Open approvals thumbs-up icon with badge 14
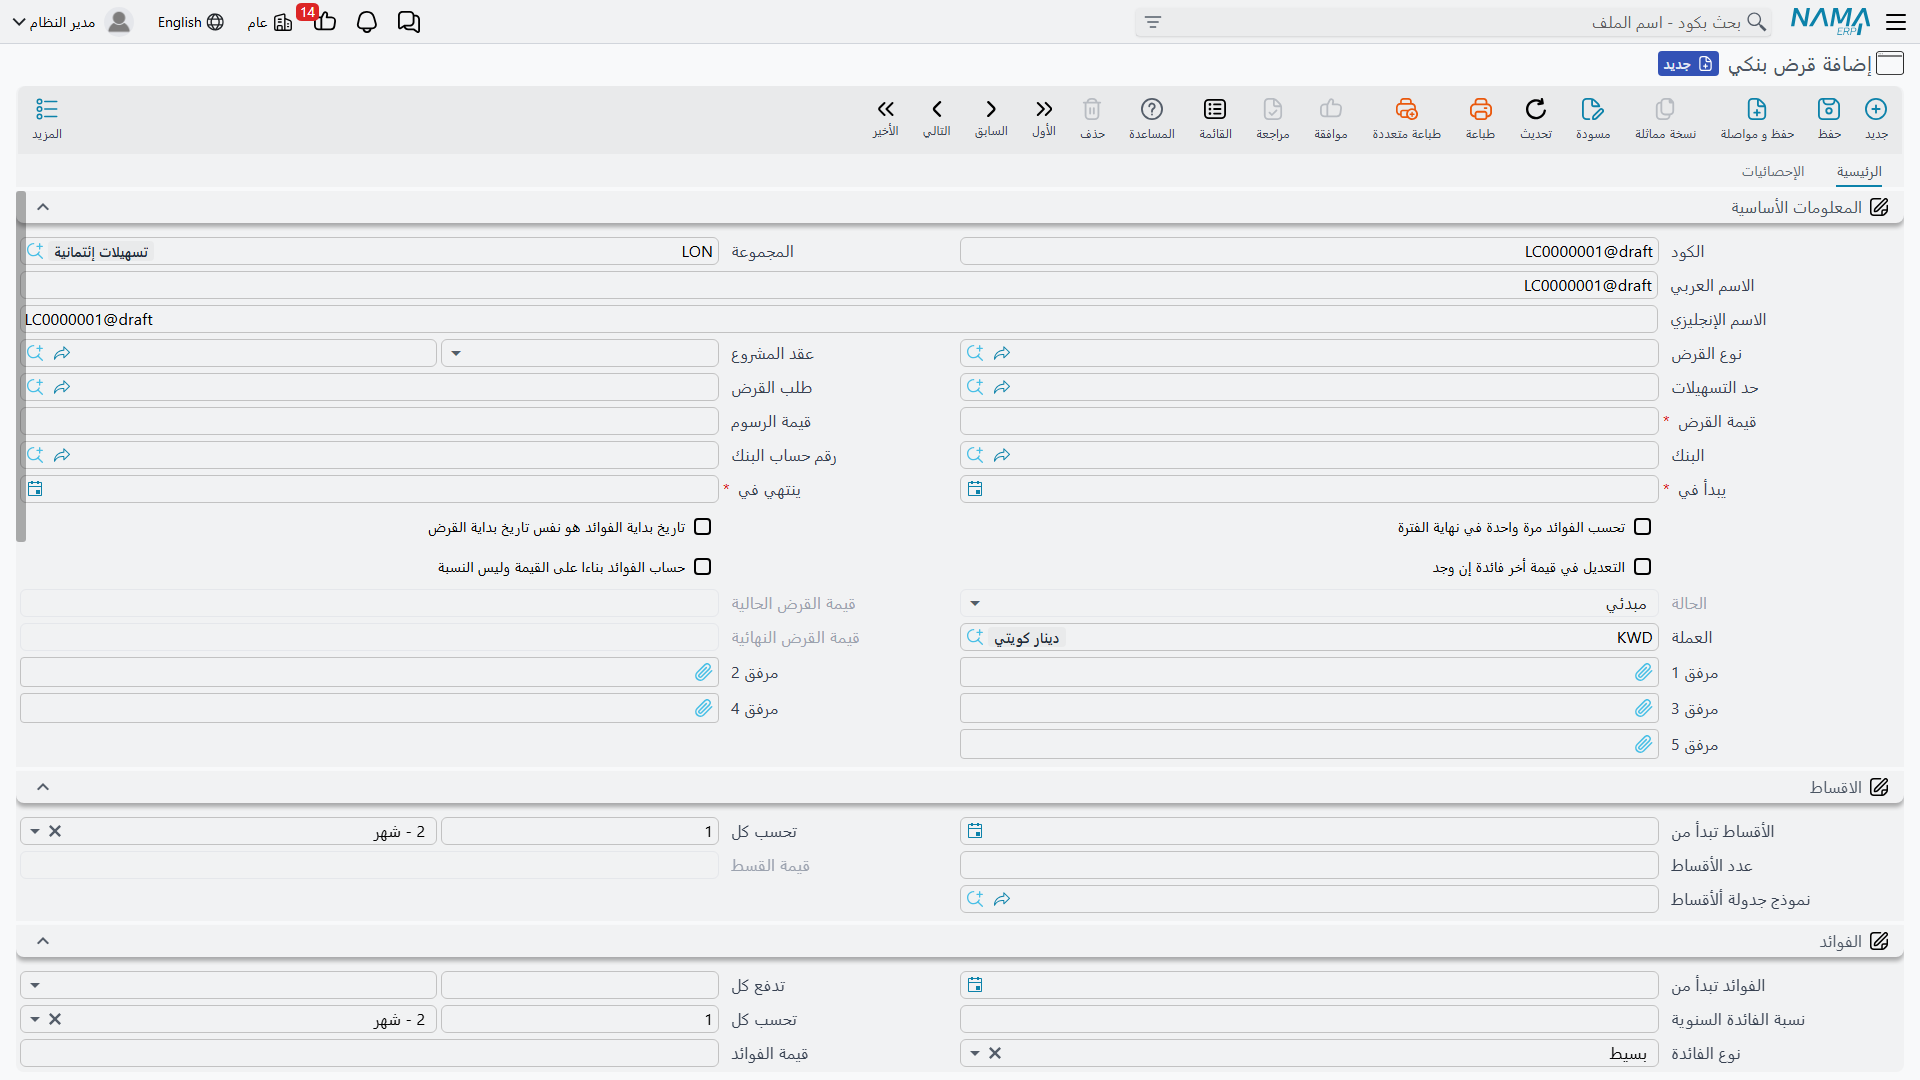 (x=324, y=20)
